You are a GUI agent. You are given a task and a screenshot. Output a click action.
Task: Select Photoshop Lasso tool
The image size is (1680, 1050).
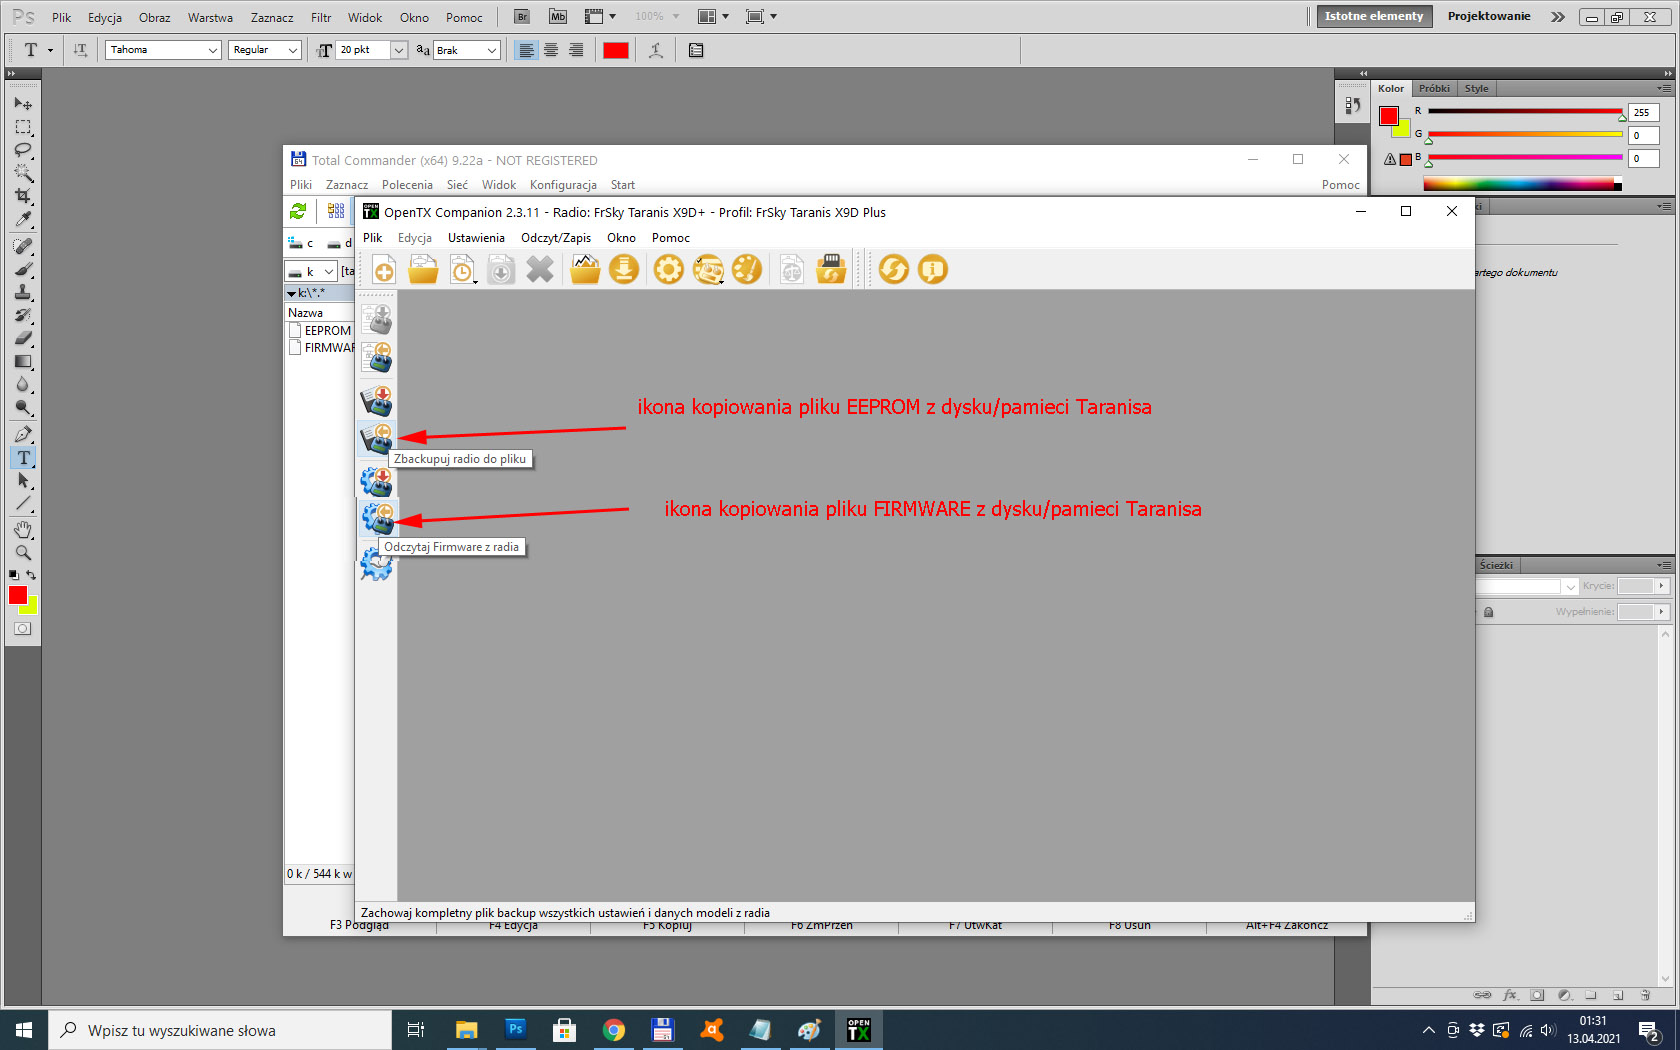point(23,150)
